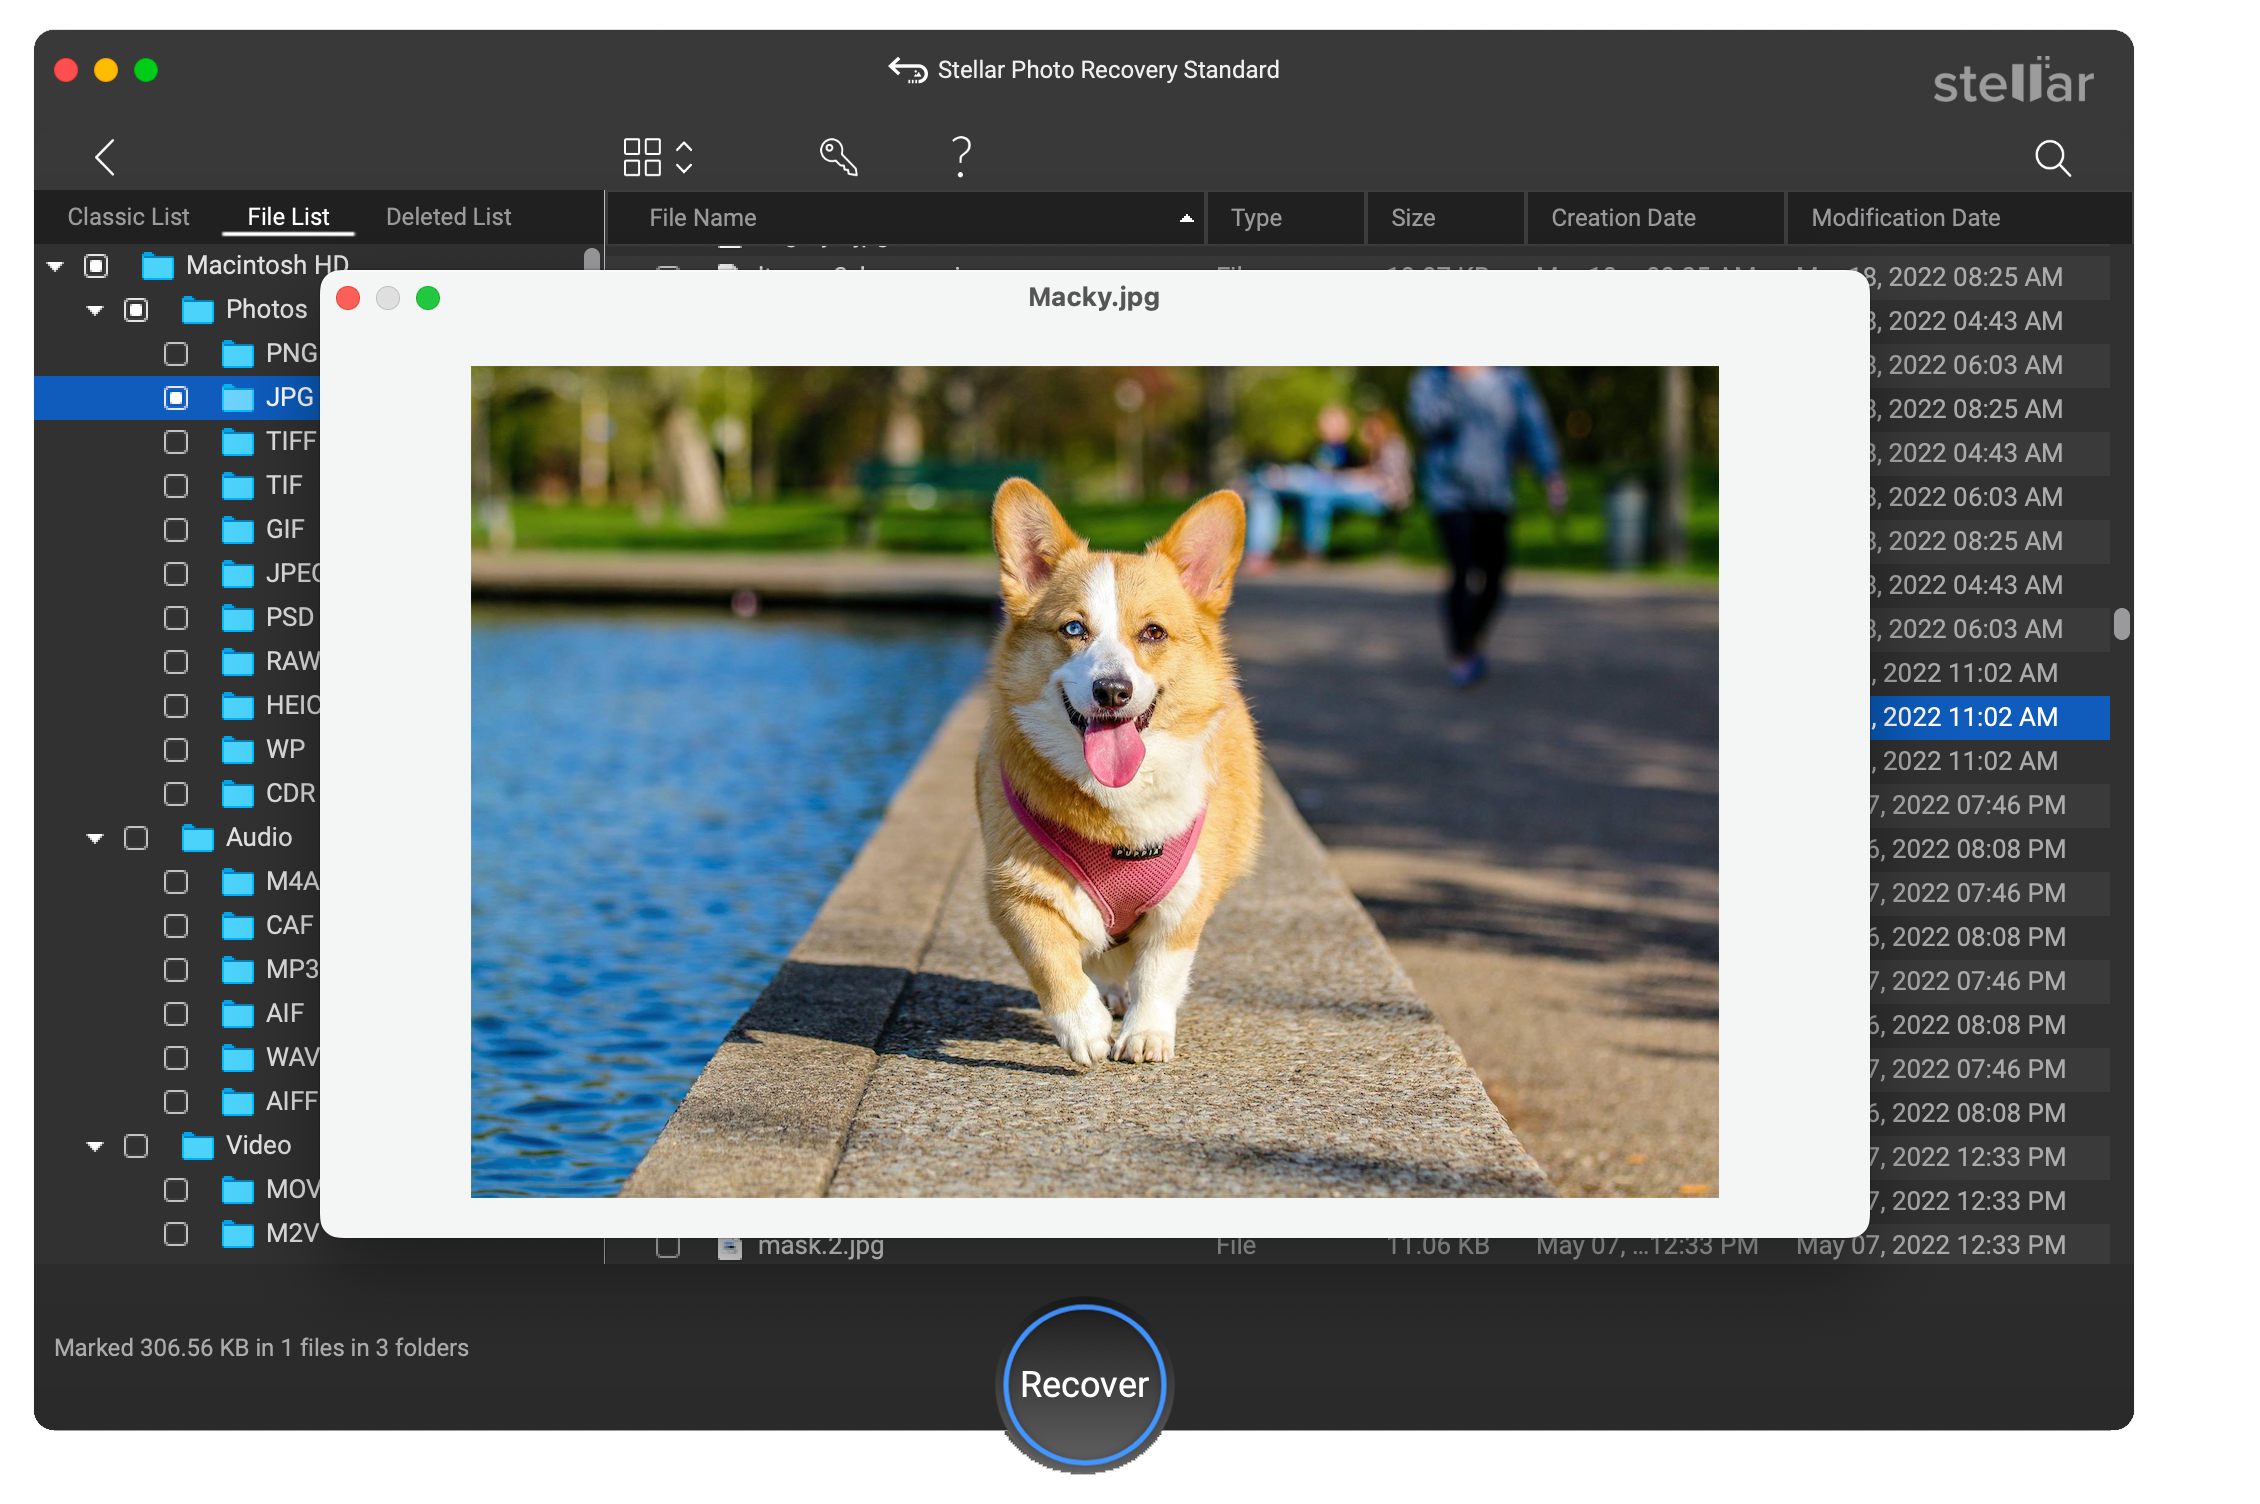Select the M2V folder row
This screenshot has width=2260, height=1504.
pyautogui.click(x=178, y=1234)
